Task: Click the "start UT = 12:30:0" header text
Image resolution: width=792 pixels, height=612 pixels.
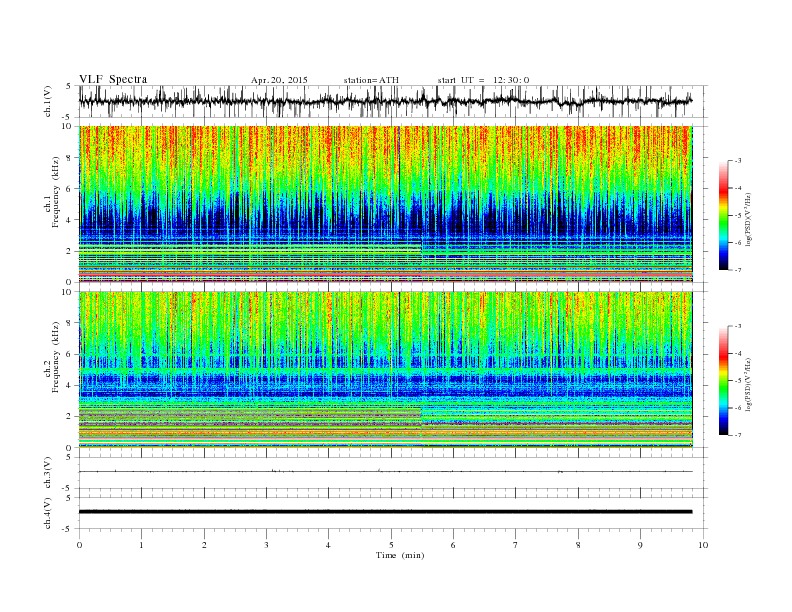Action: (483, 80)
